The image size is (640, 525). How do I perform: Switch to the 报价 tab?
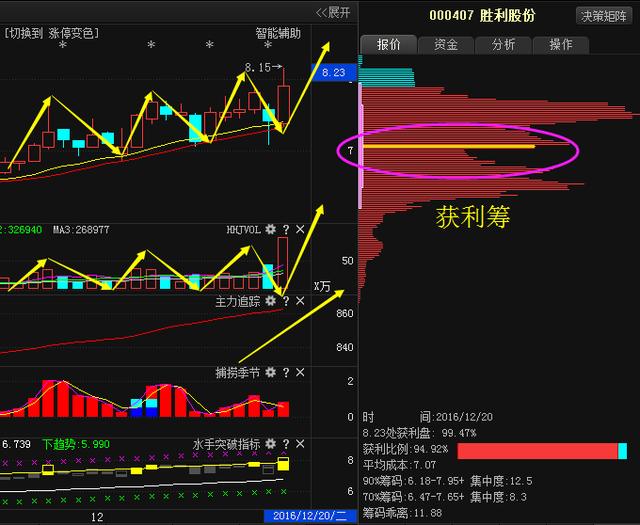click(388, 45)
